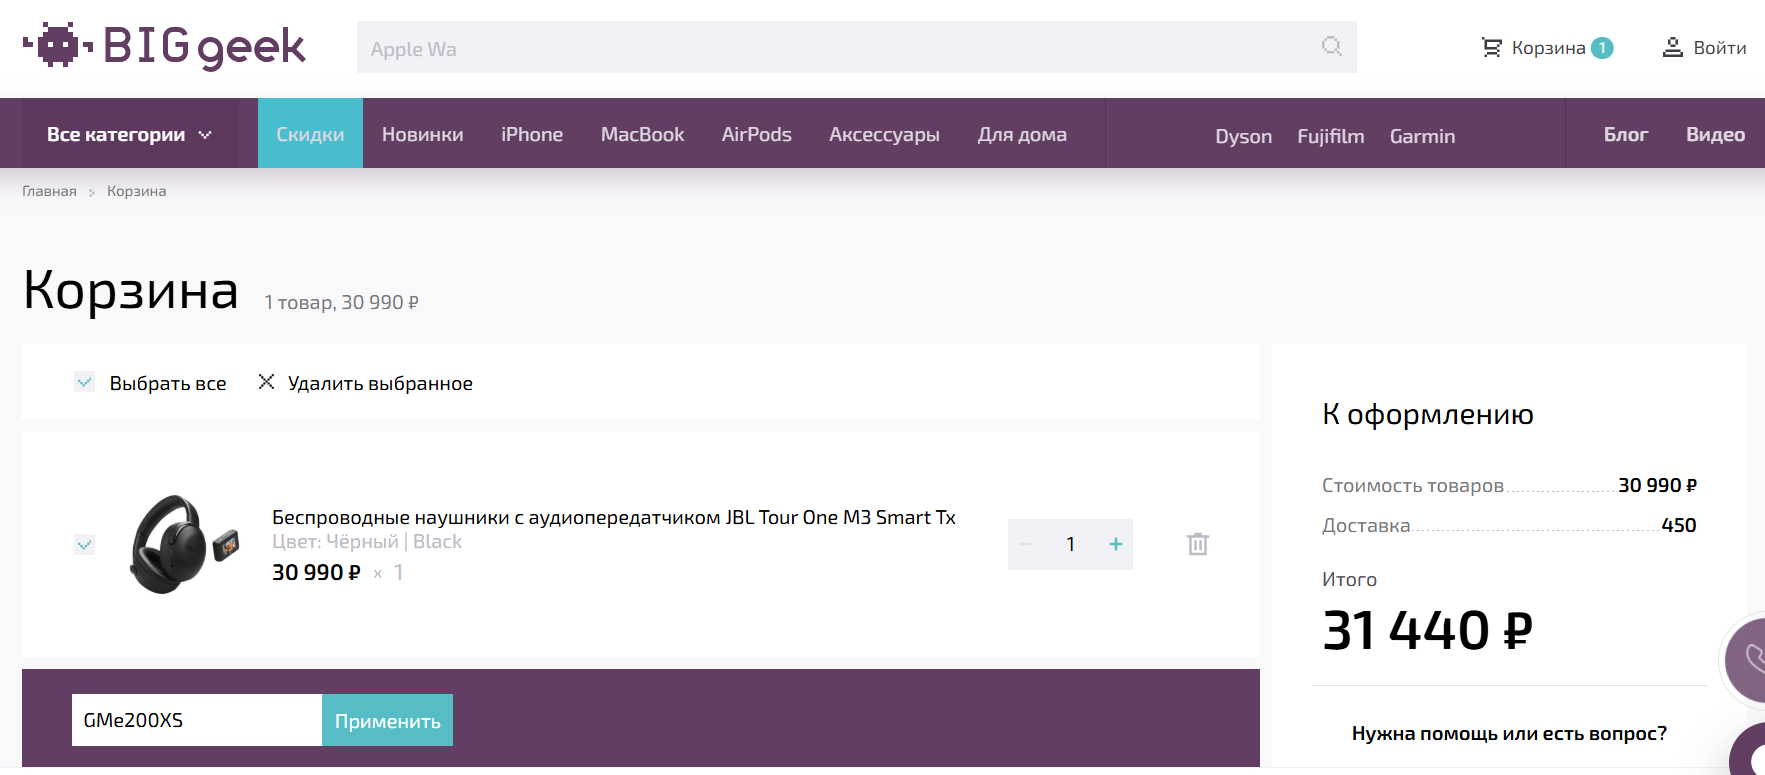Toggle the JBL headphones item checkbox
This screenshot has width=1765, height=775.
click(x=85, y=544)
